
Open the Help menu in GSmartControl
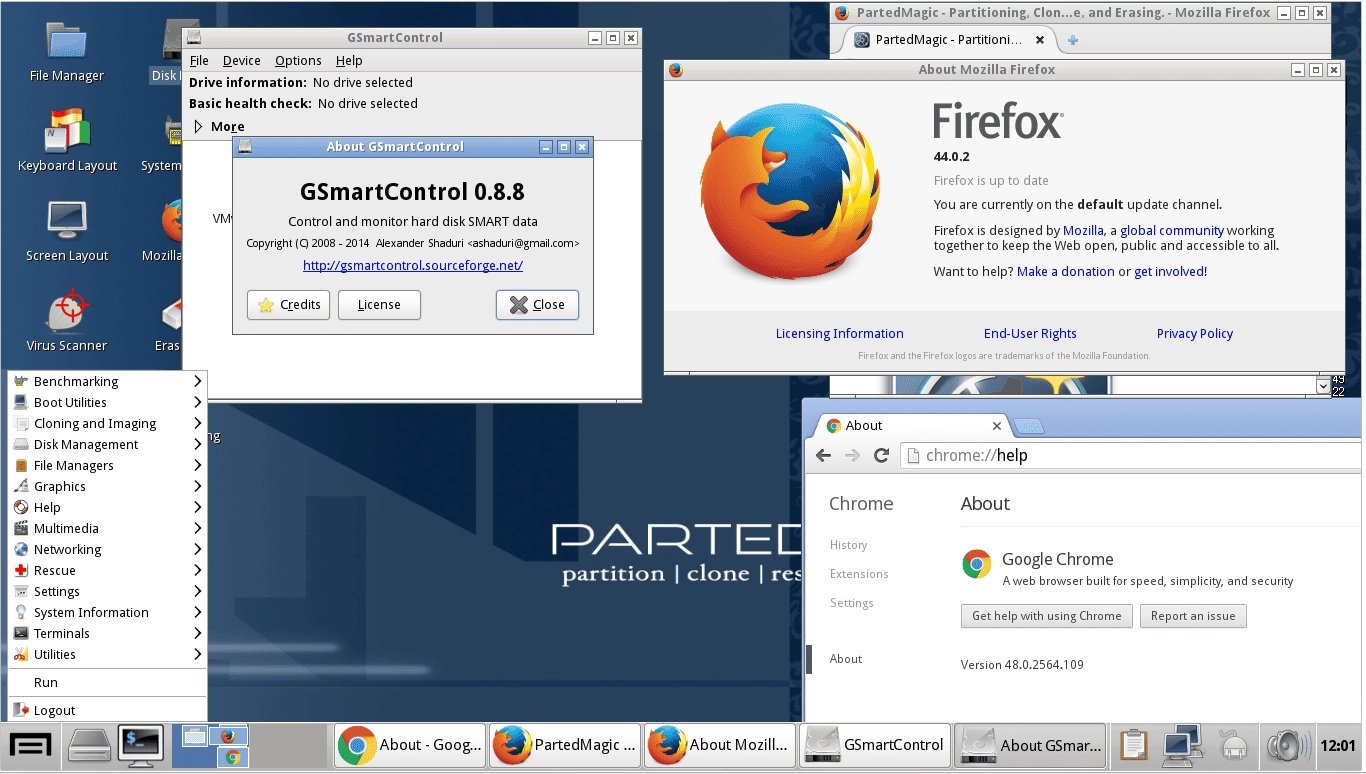349,61
